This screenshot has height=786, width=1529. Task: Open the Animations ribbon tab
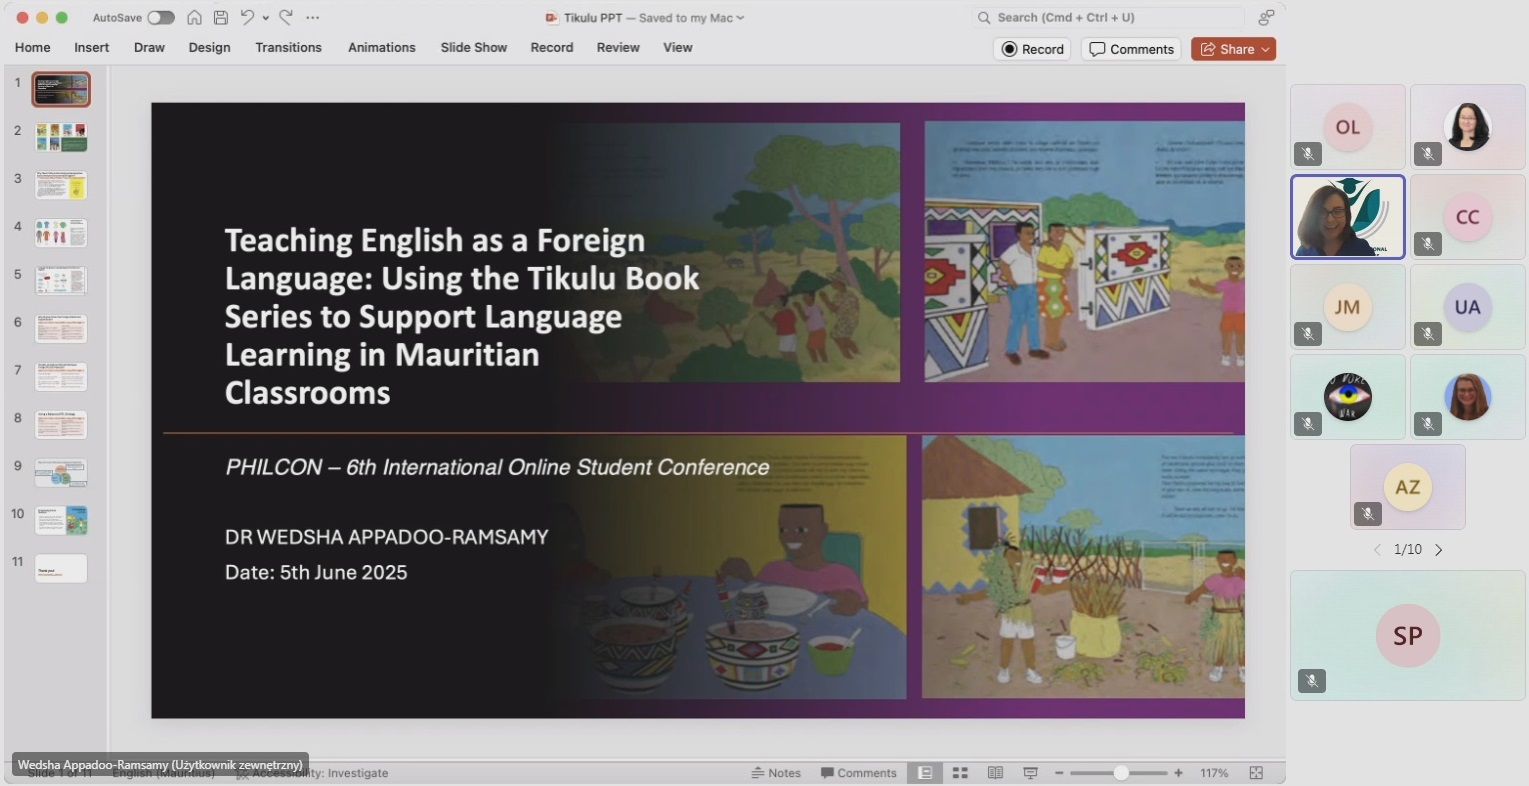click(382, 47)
